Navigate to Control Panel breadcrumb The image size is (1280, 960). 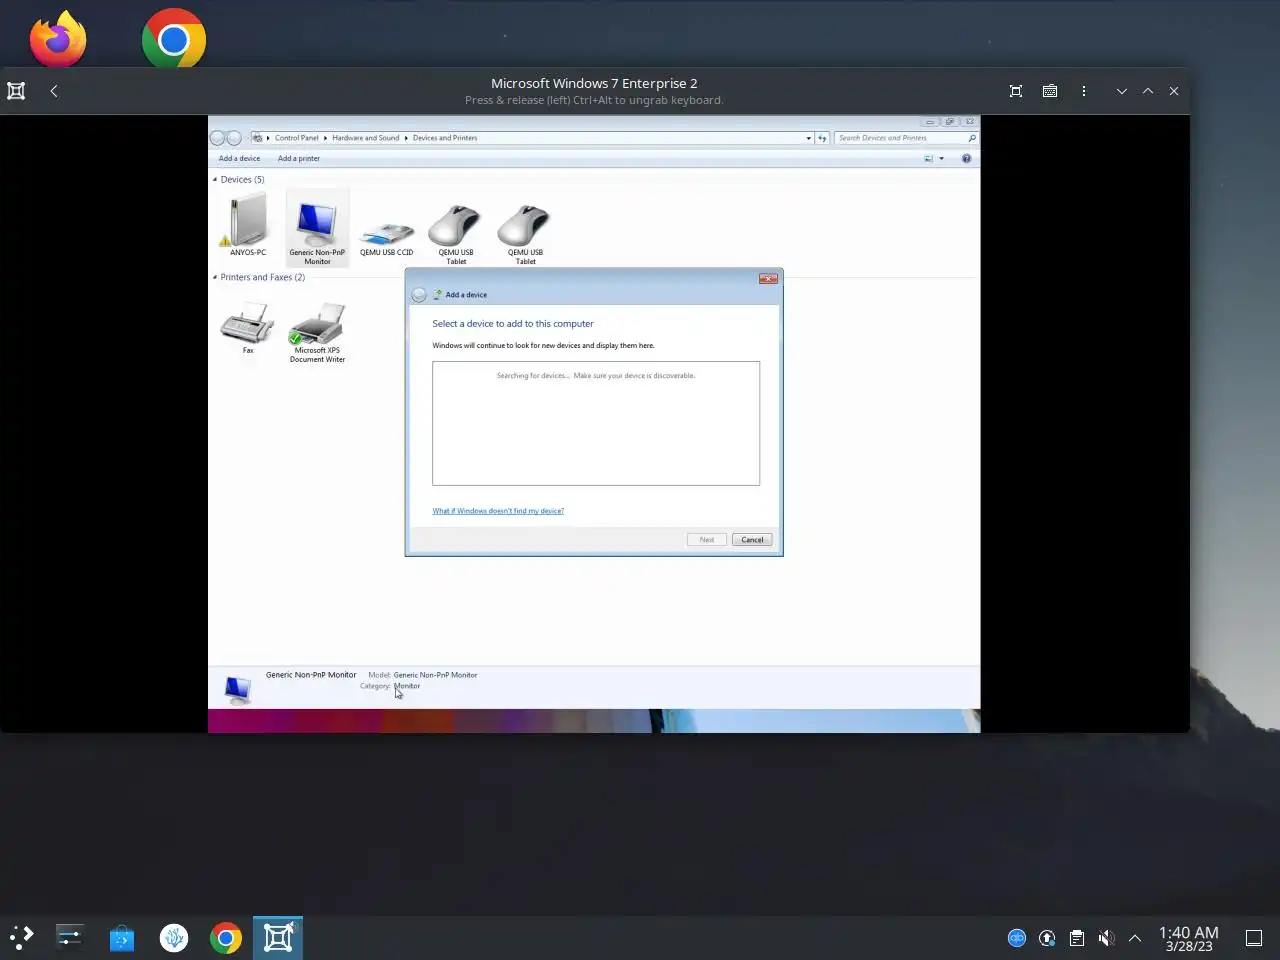[297, 138]
